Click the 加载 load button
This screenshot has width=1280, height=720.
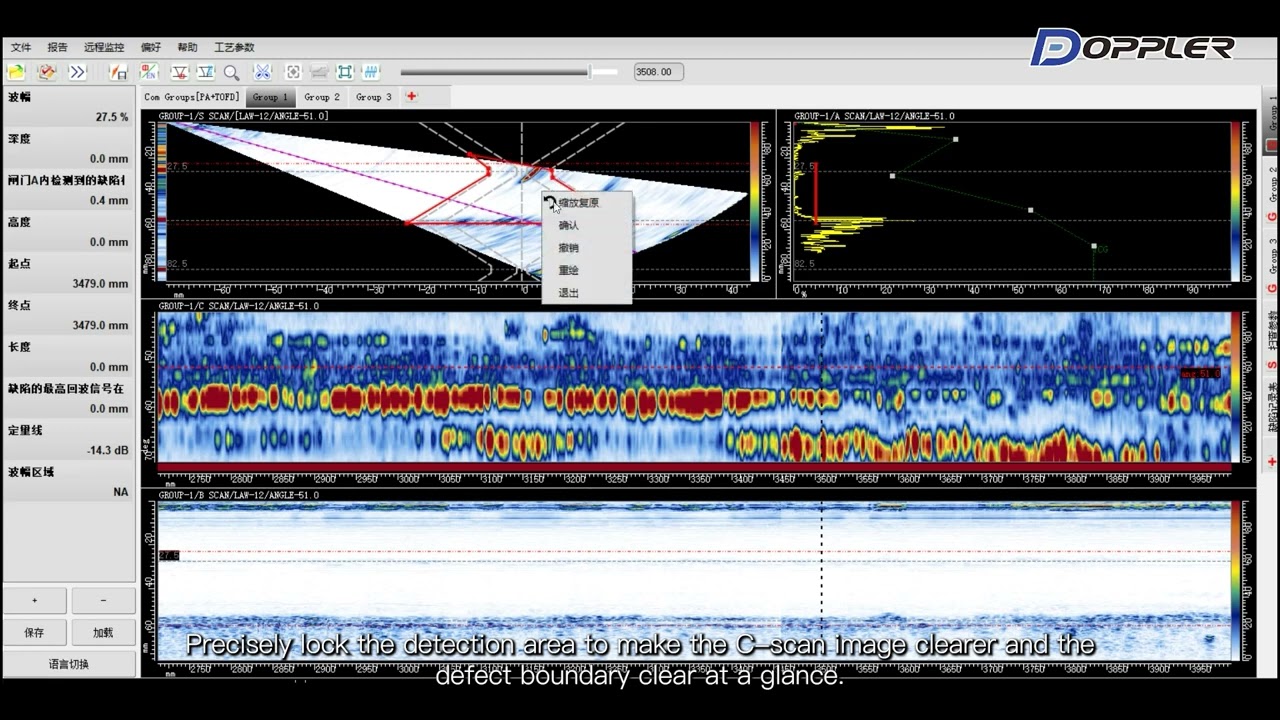click(103, 632)
